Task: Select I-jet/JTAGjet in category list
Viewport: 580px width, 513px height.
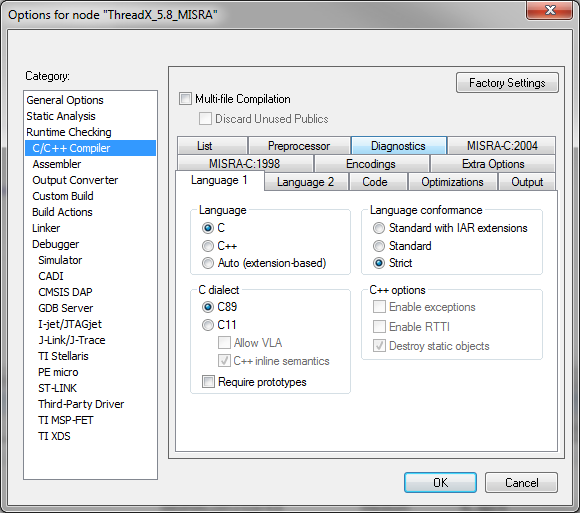Action: [90, 324]
